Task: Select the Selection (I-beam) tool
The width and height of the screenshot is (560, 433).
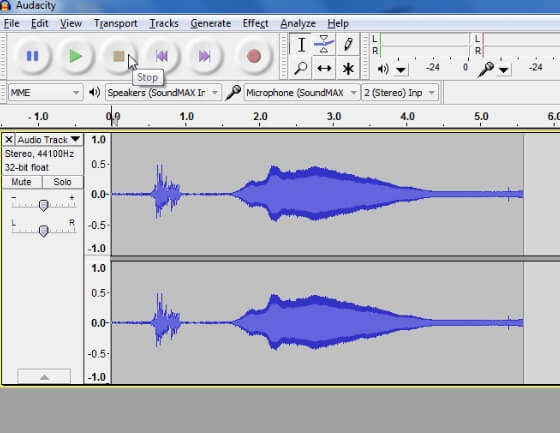Action: (301, 44)
